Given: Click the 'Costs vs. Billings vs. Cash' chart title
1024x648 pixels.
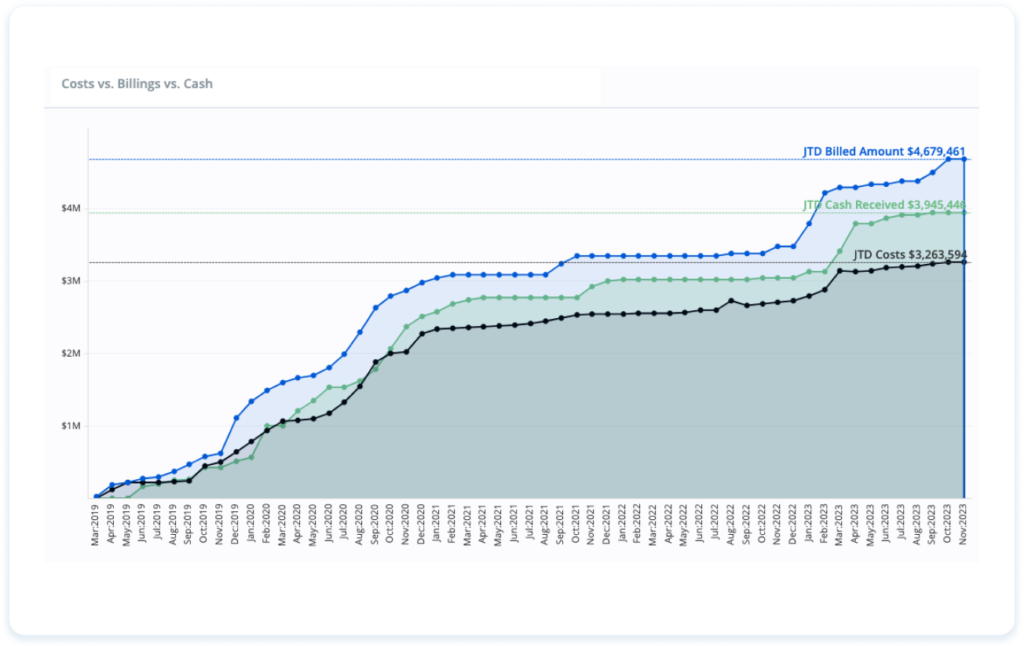Looking at the screenshot, I should coord(137,84).
